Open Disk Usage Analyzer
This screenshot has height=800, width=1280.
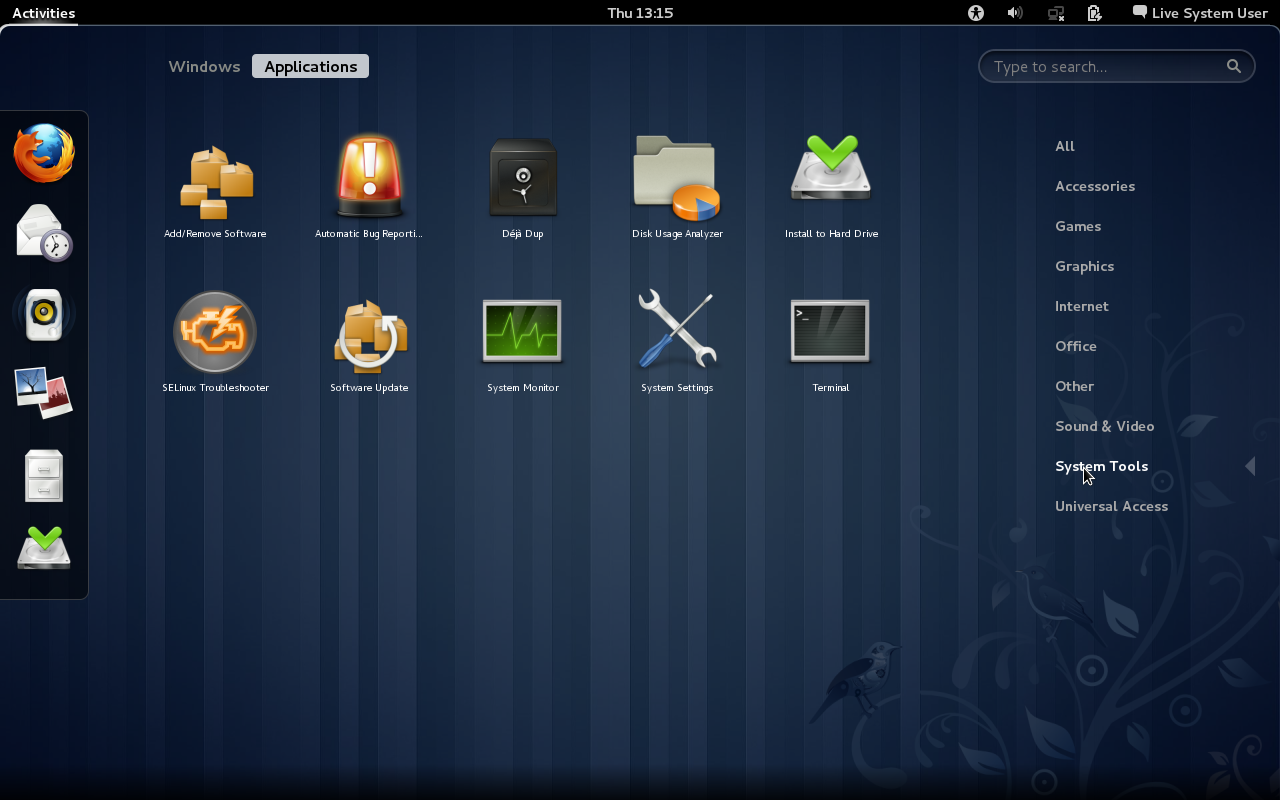point(676,176)
